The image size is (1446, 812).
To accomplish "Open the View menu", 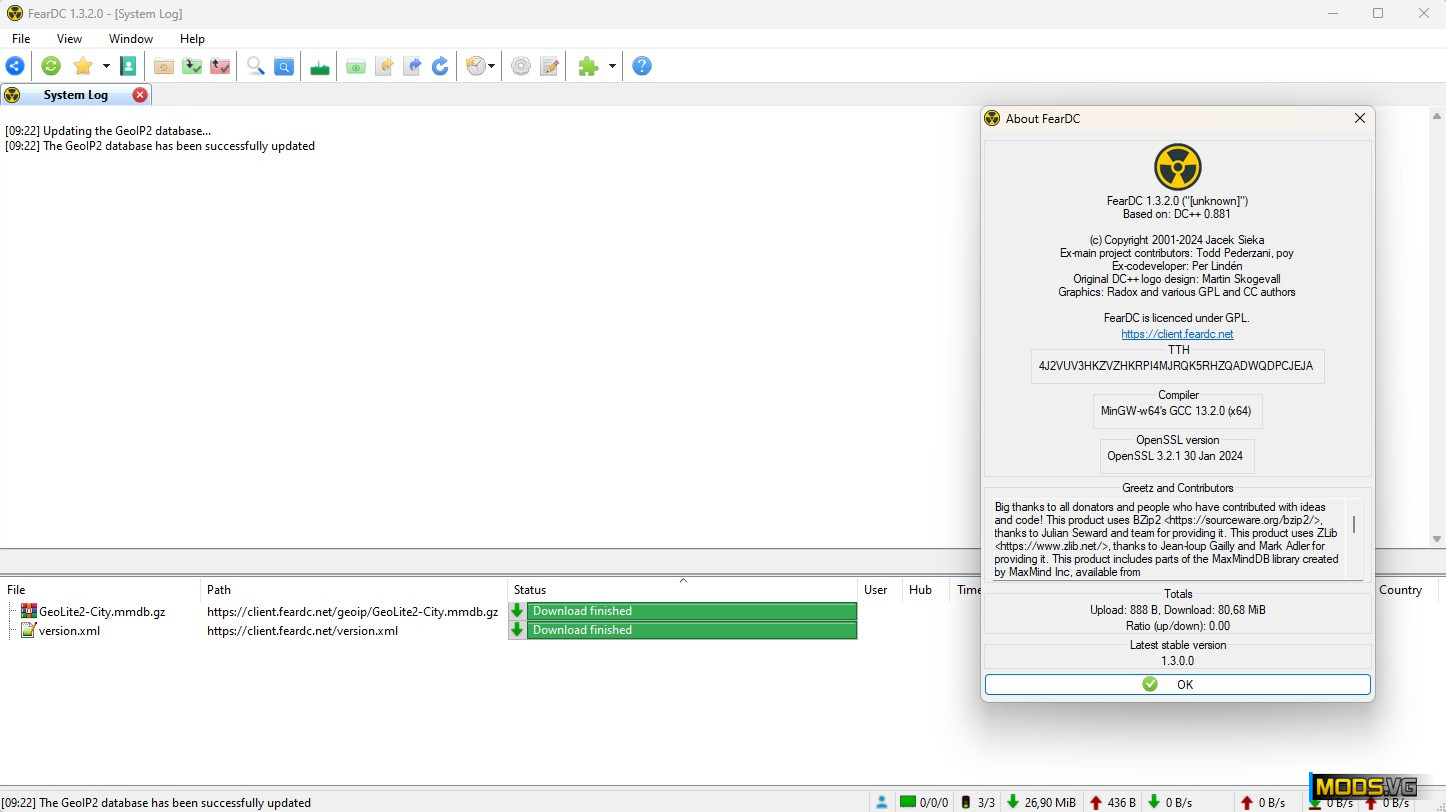I will [69, 39].
